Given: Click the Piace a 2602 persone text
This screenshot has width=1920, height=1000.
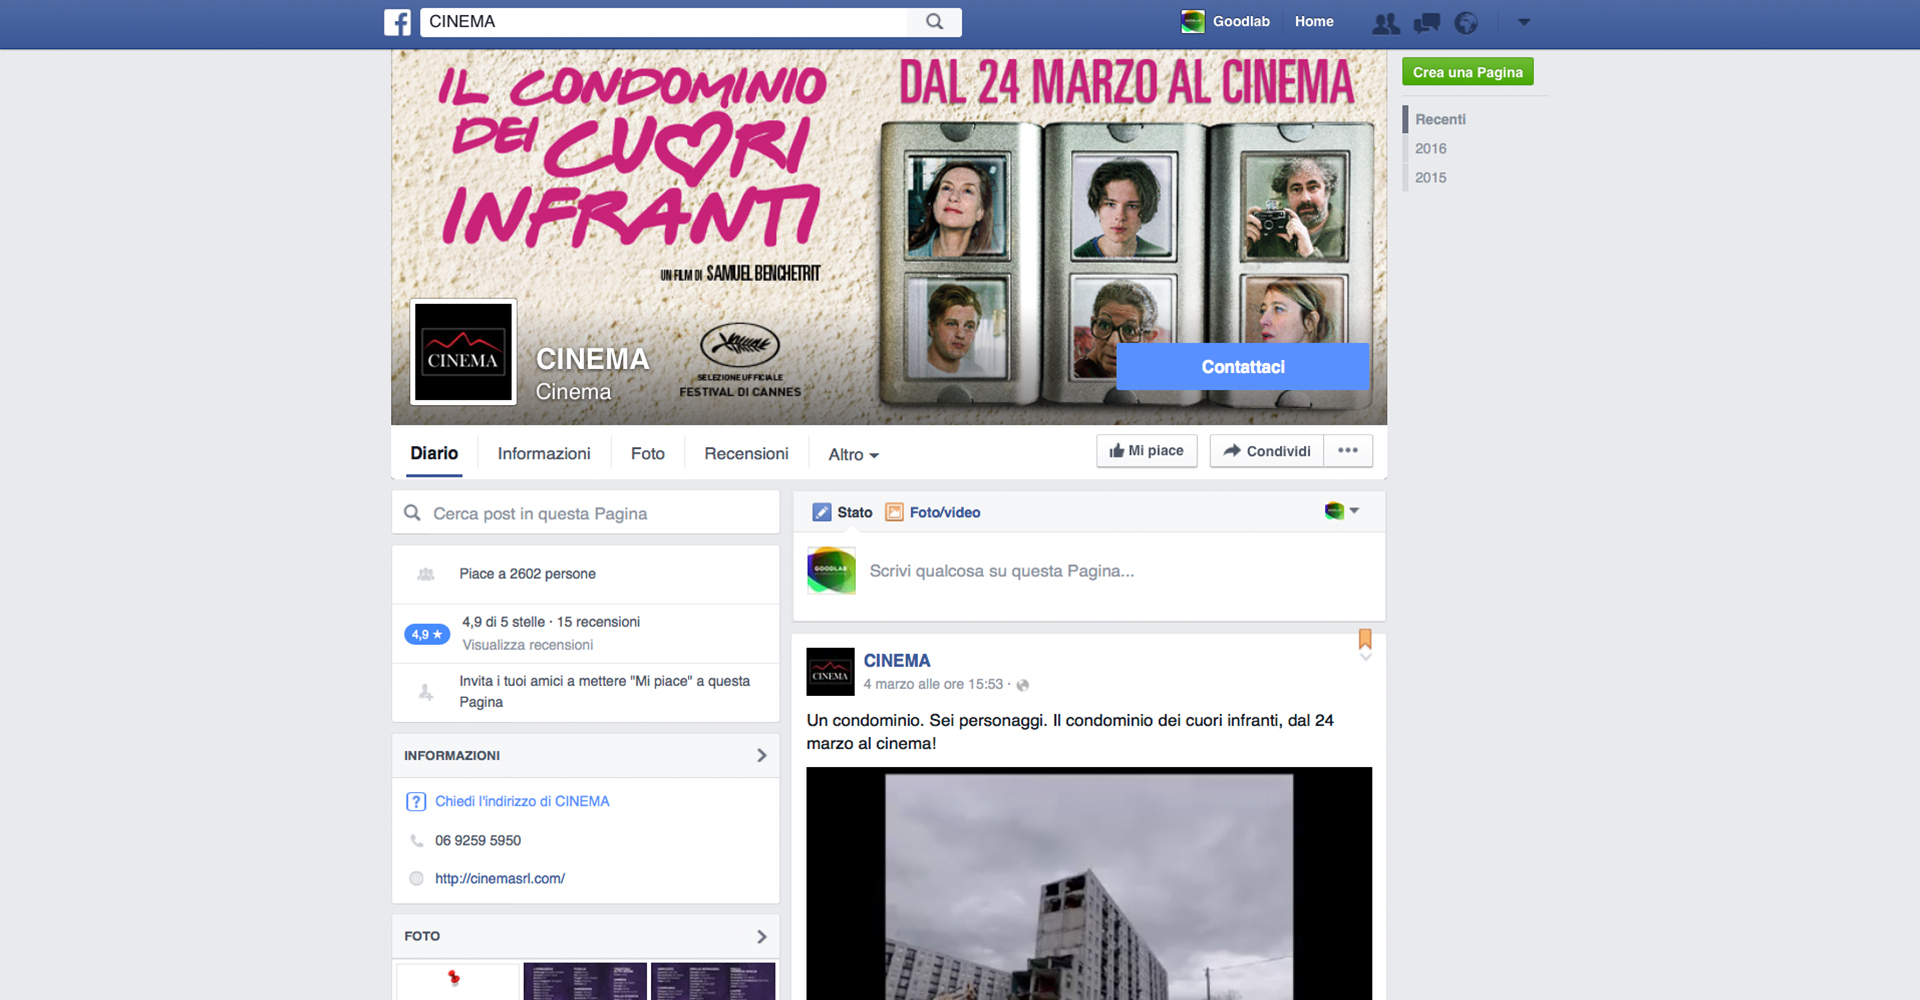Looking at the screenshot, I should coord(527,574).
